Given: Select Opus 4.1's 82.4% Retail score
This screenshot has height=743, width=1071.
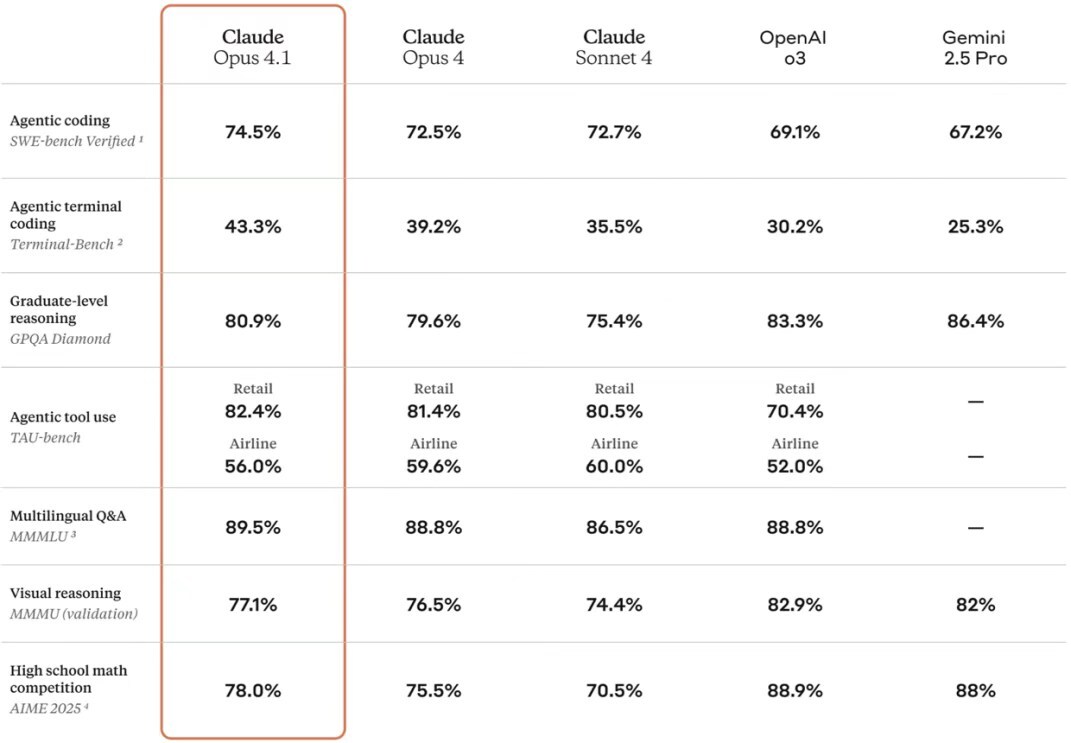Looking at the screenshot, I should 253,411.
